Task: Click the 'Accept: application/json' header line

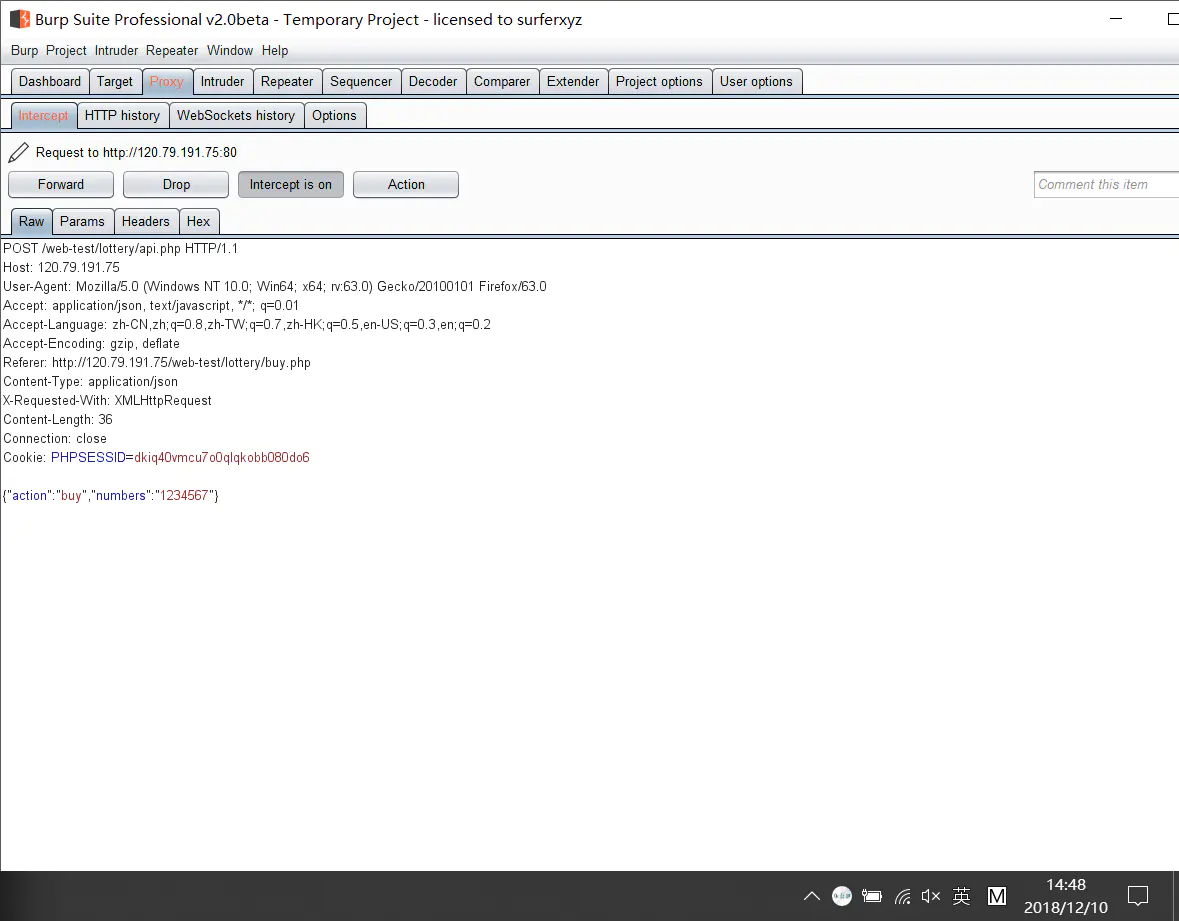Action: point(151,305)
